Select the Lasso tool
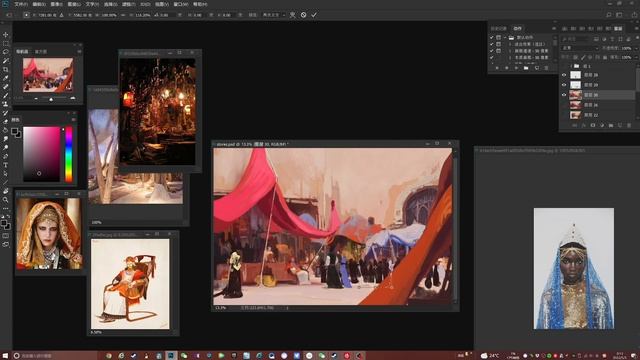This screenshot has width=640, height=360. tap(6, 52)
